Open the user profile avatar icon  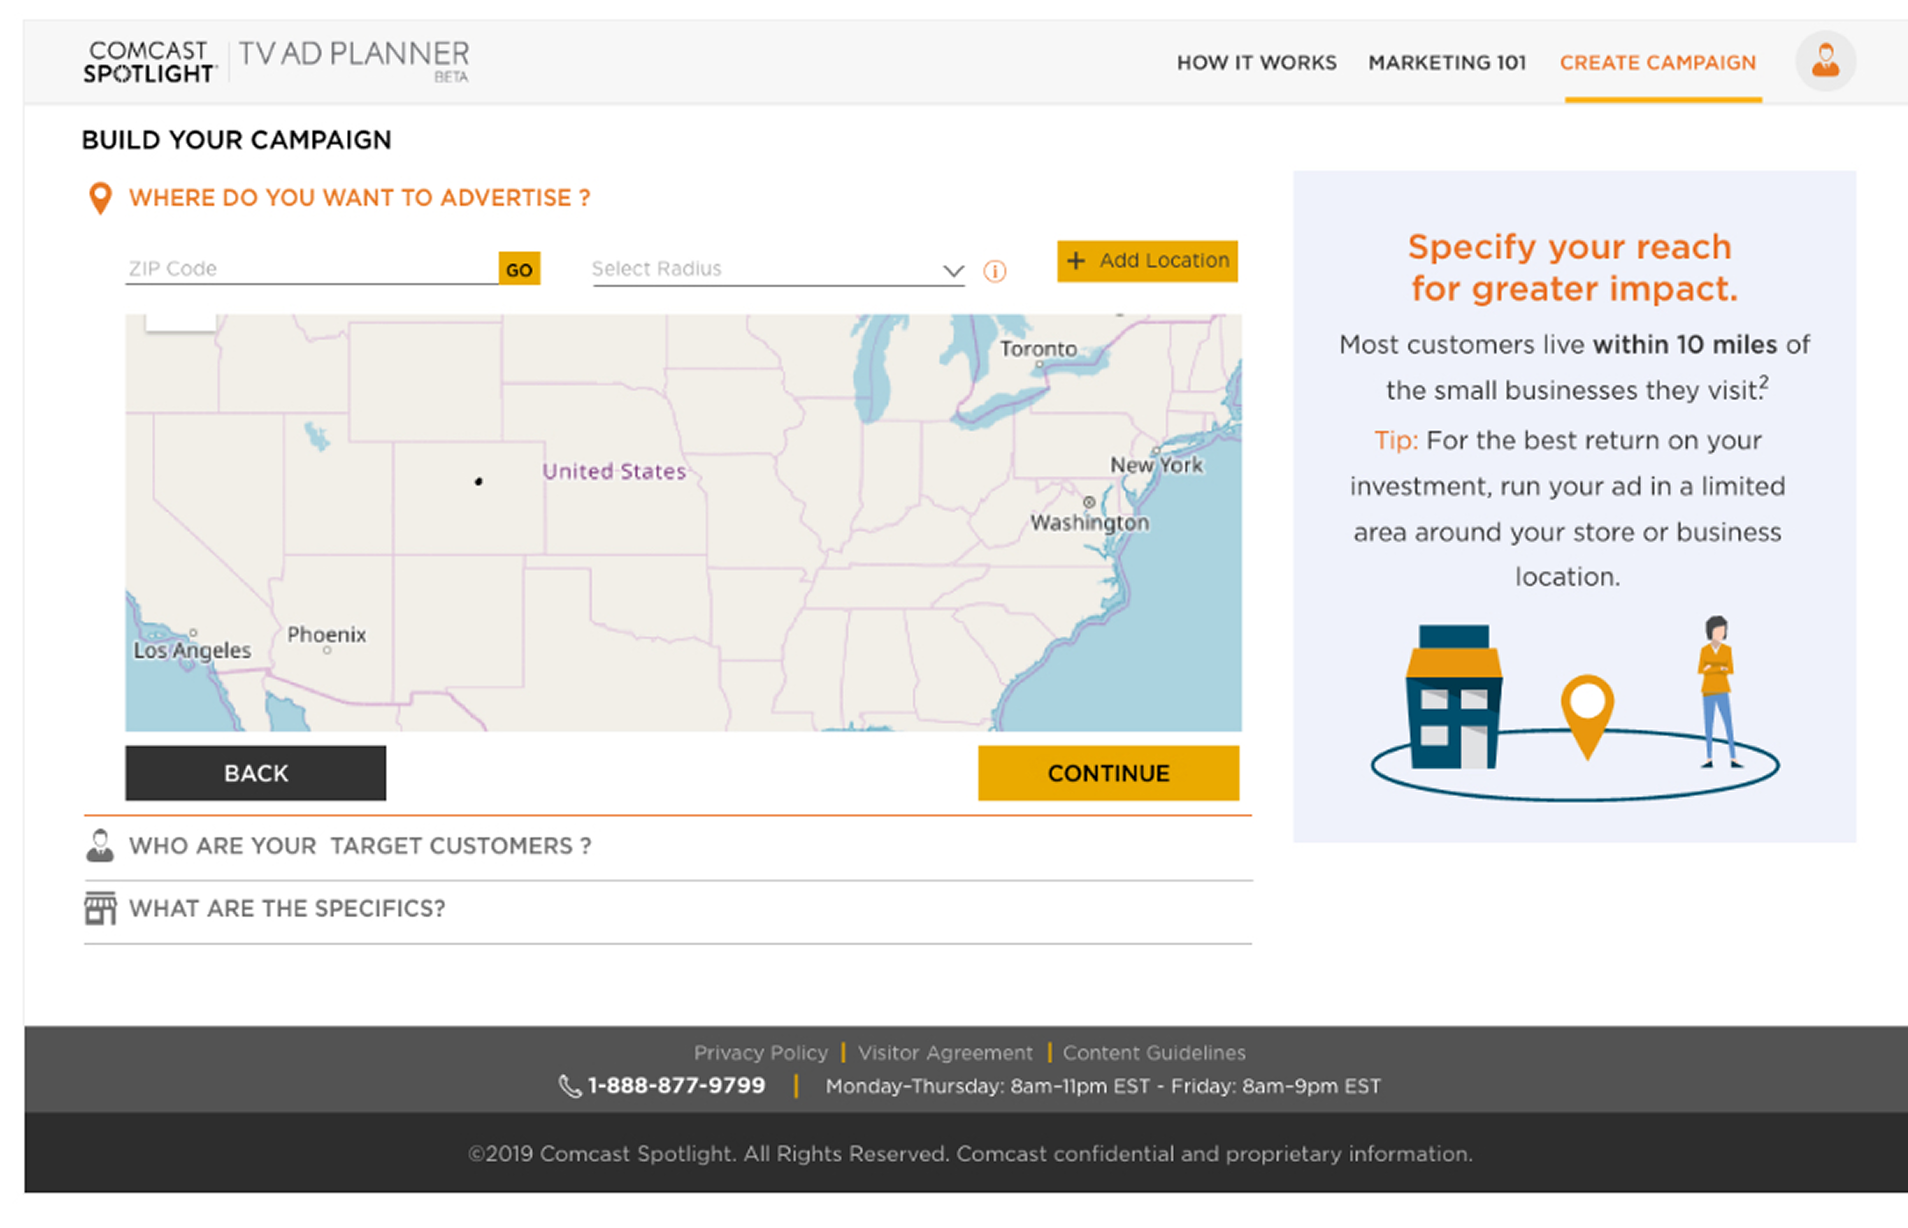(x=1825, y=61)
